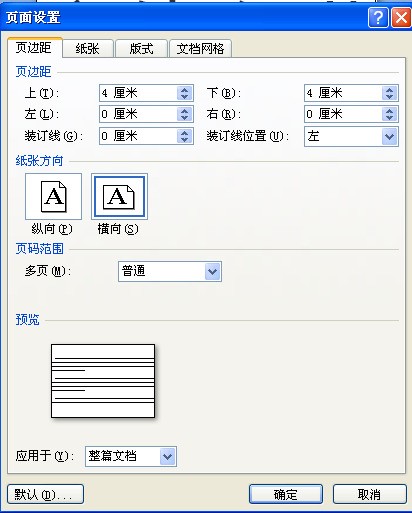
Task: Increase the 左 left margin value
Action: coord(185,111)
